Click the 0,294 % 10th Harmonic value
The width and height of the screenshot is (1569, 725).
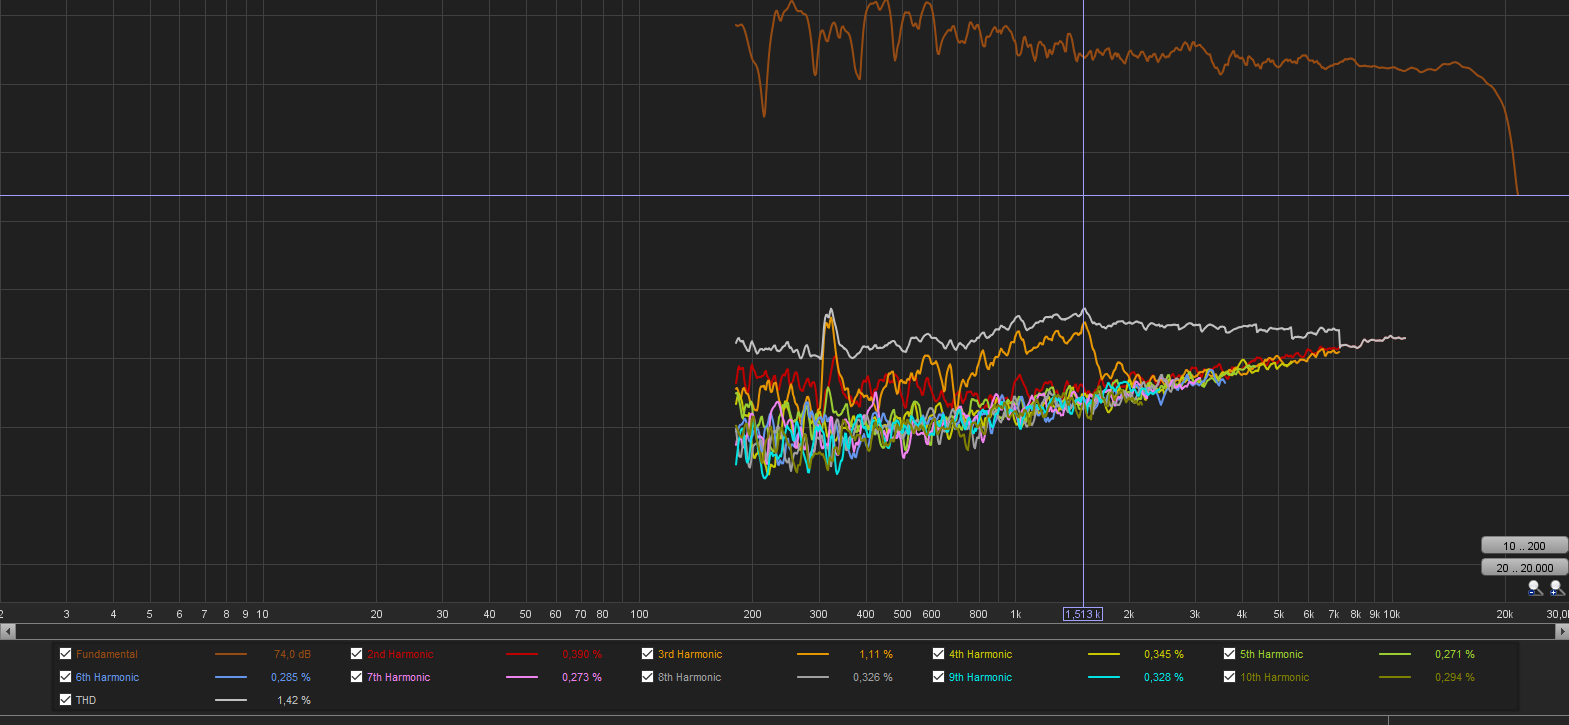1455,677
